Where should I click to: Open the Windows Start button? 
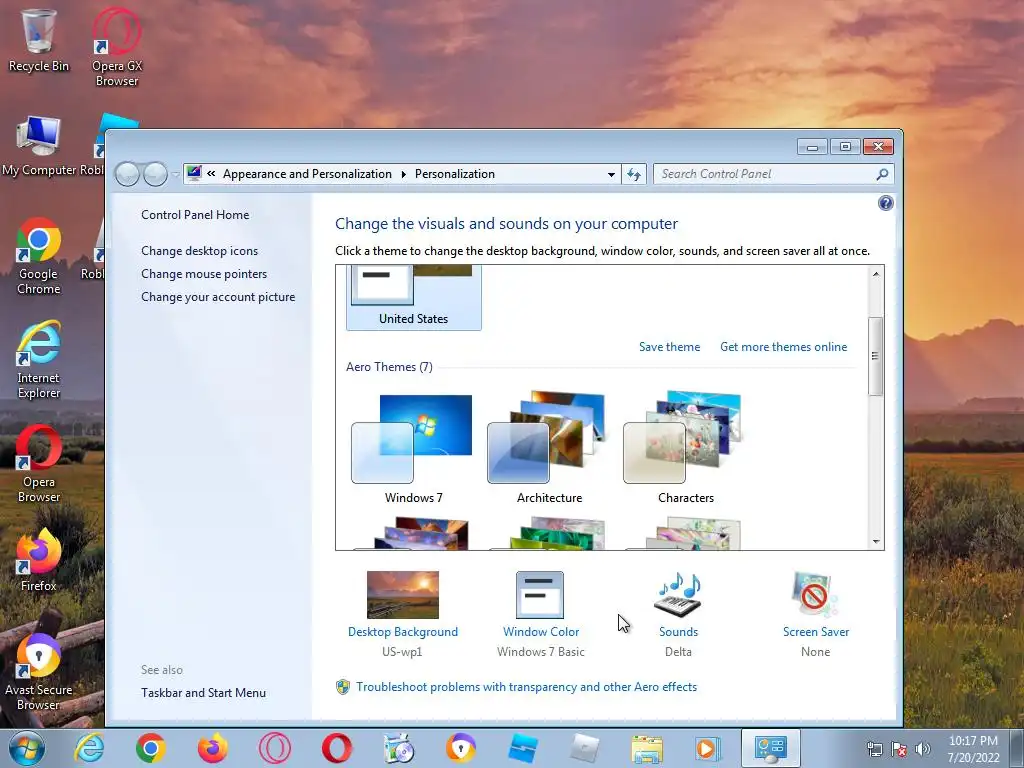pyautogui.click(x=27, y=748)
